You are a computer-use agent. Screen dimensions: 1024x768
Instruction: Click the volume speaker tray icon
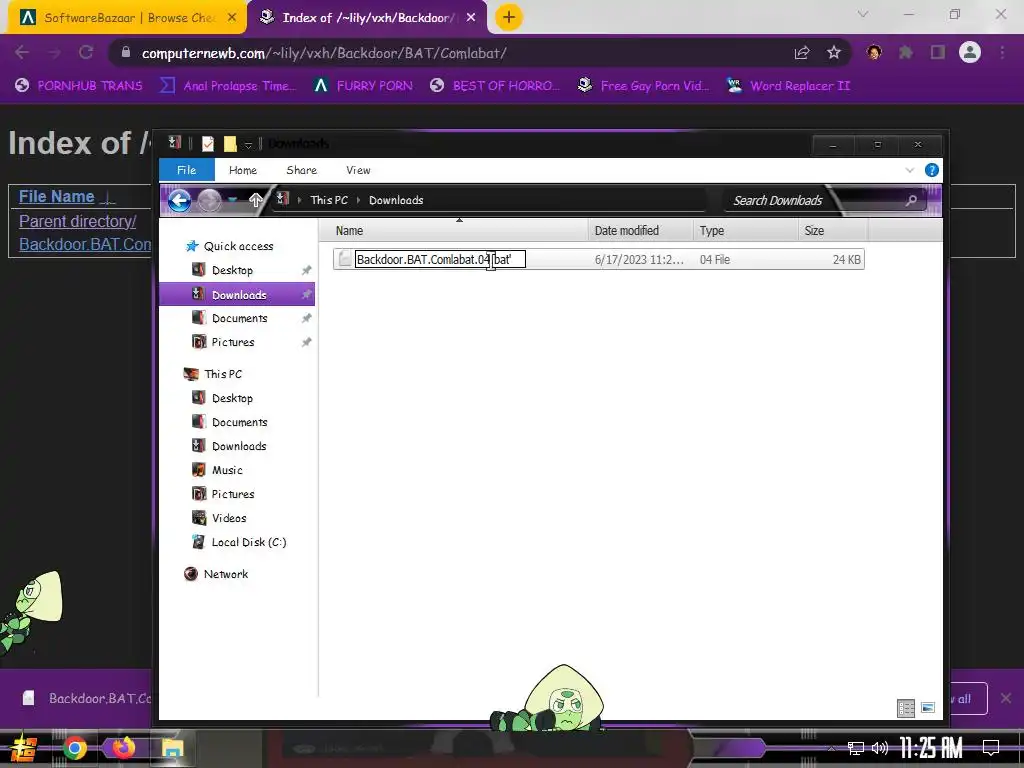point(880,748)
